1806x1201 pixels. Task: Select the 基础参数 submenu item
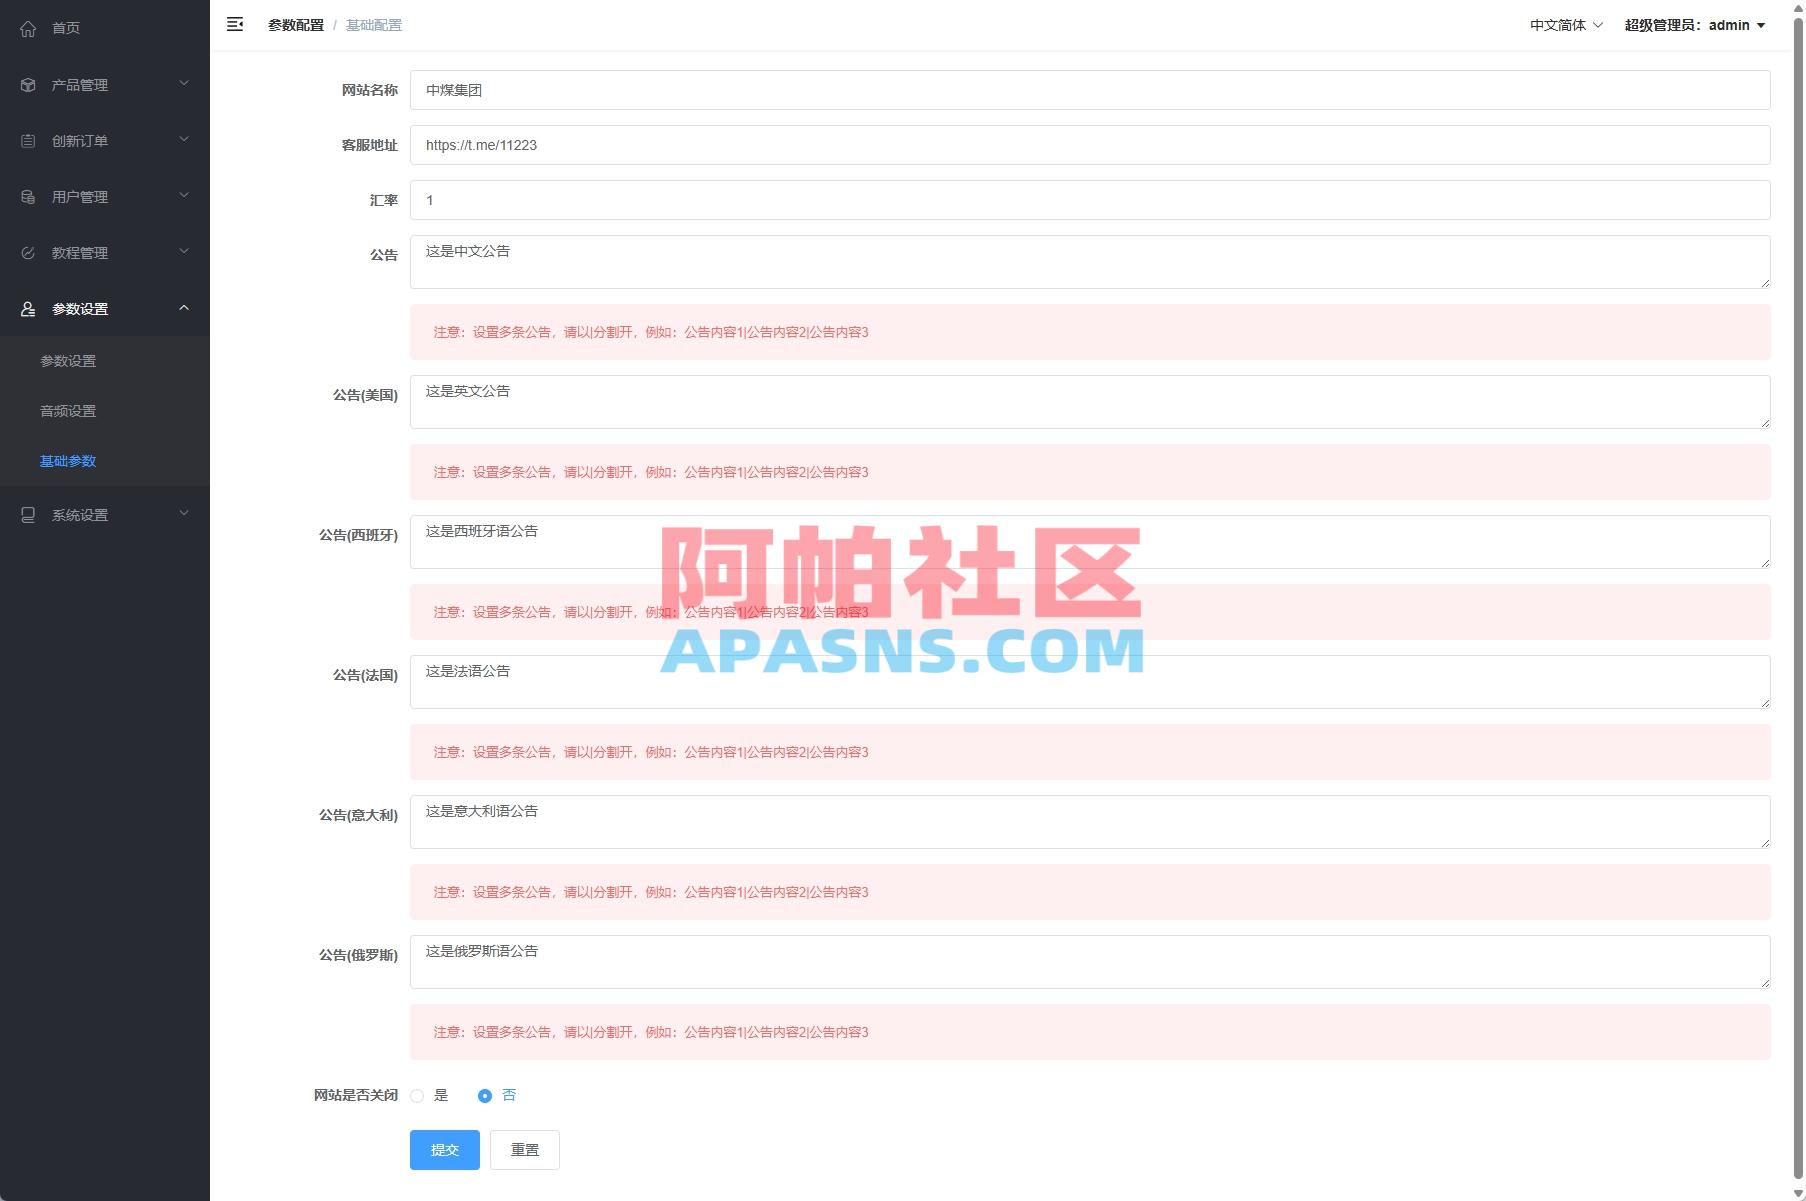point(67,461)
